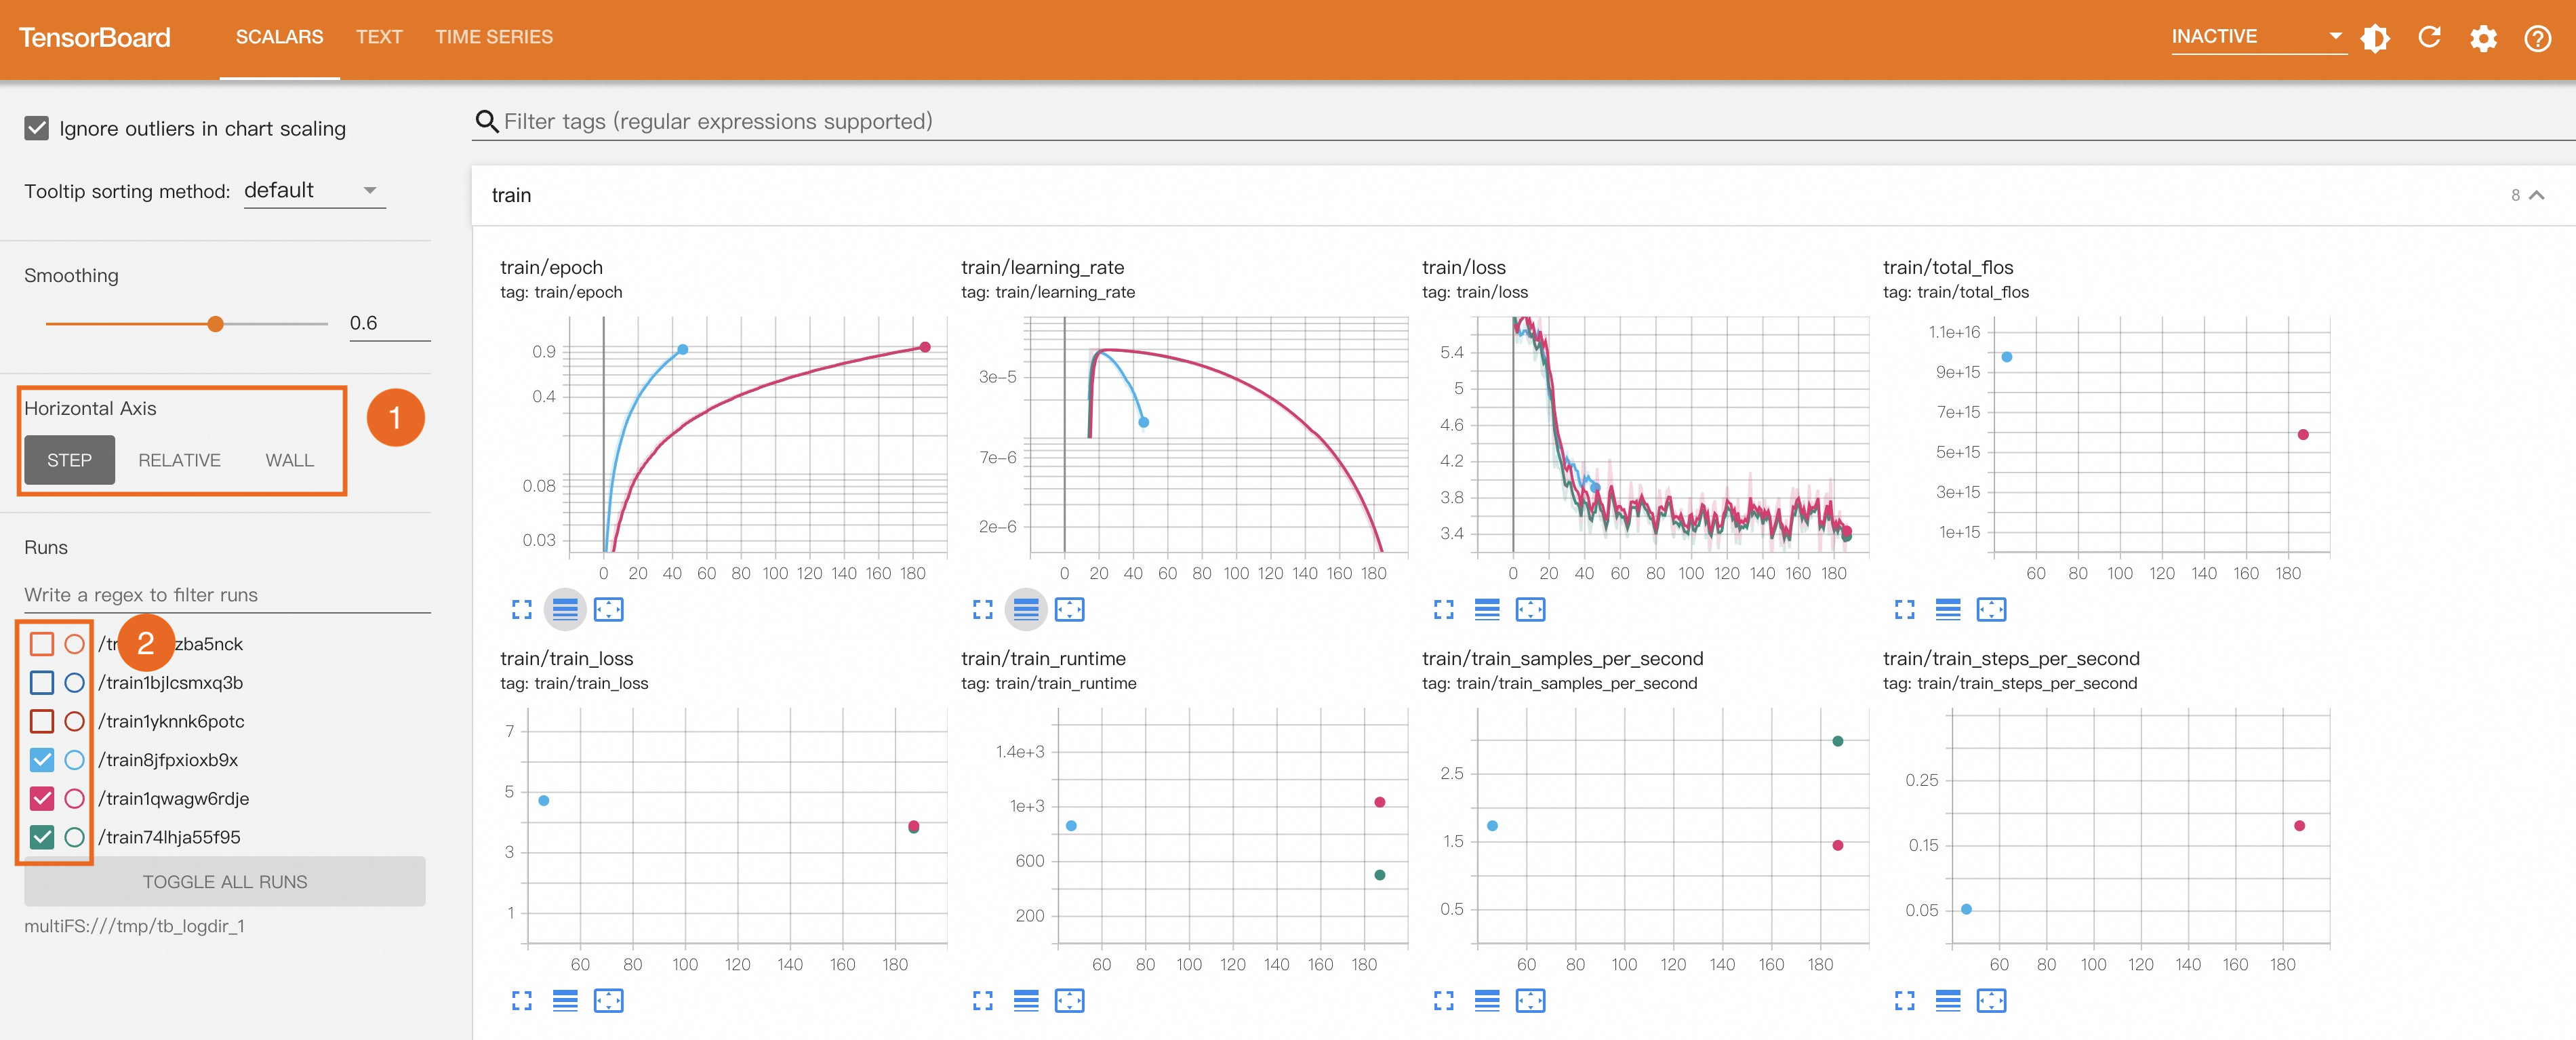Open the TEXT tab

(x=379, y=37)
